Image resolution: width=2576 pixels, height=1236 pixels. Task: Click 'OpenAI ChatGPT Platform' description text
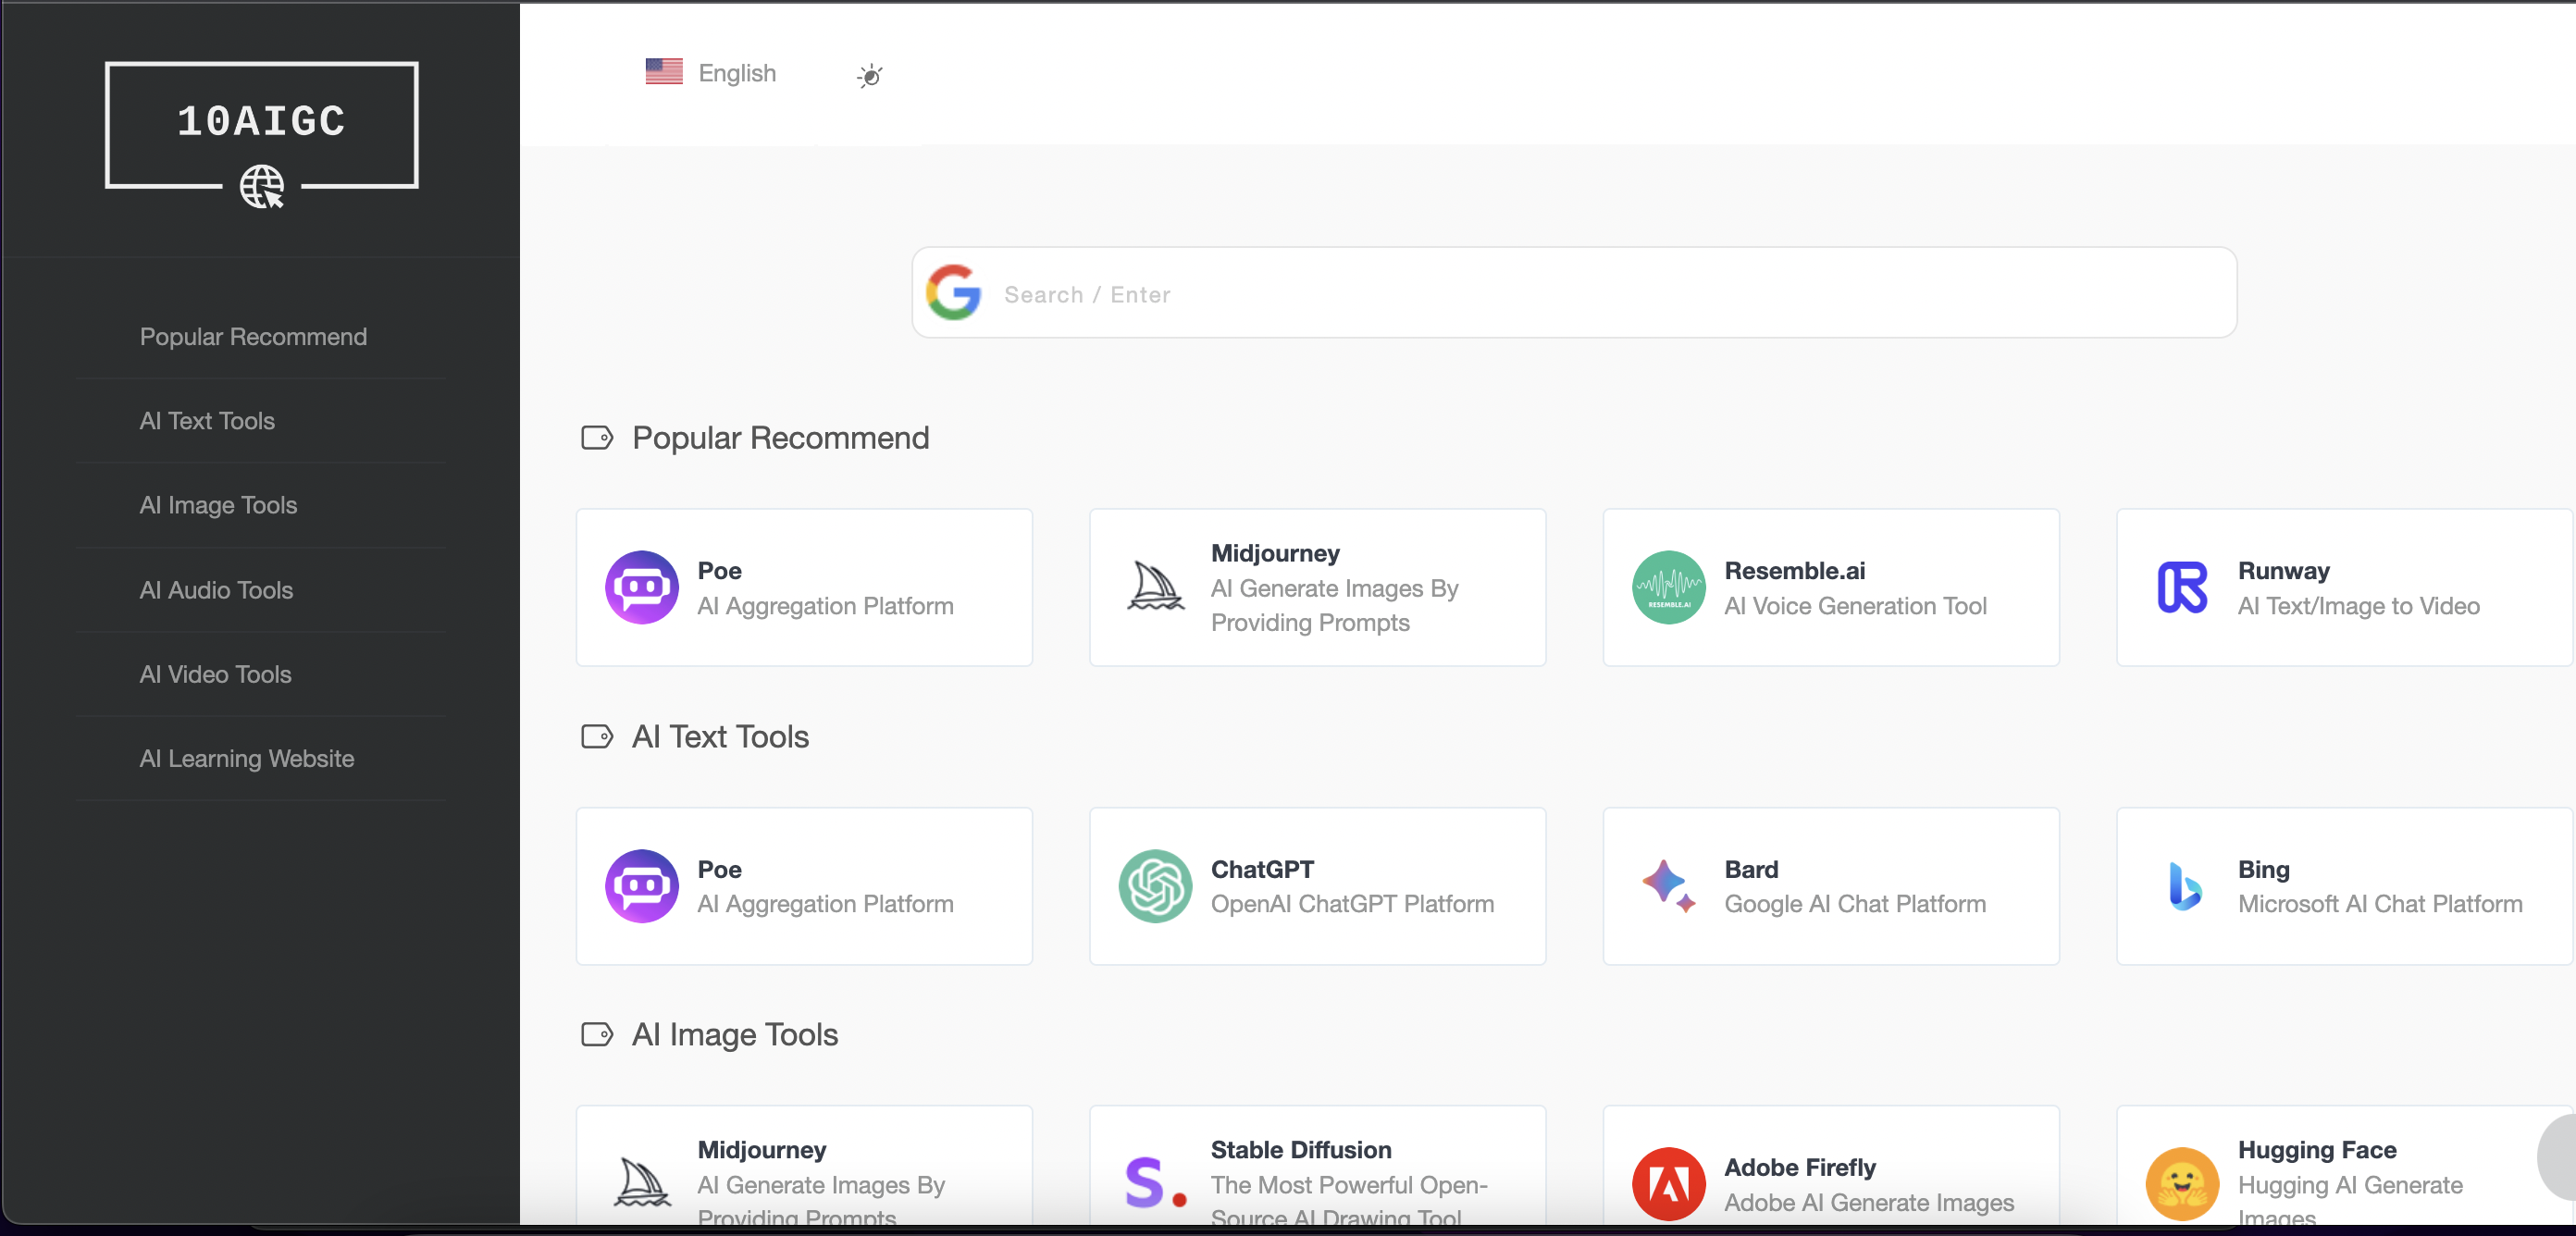click(1352, 904)
